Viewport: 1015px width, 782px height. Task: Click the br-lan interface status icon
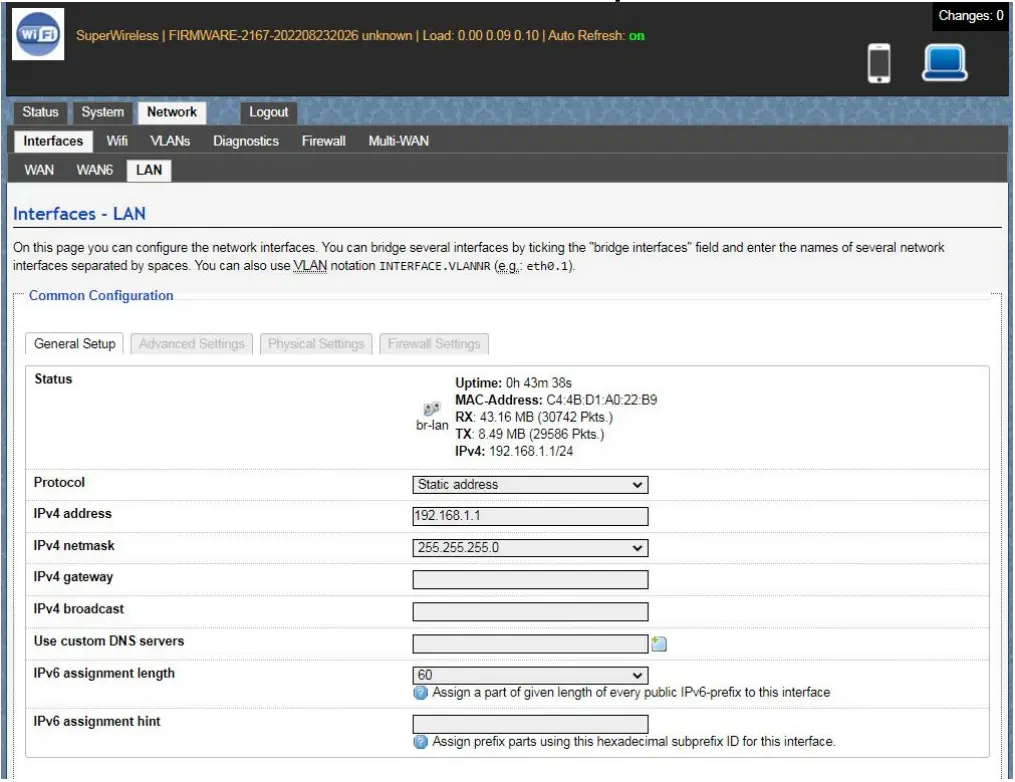click(x=432, y=409)
